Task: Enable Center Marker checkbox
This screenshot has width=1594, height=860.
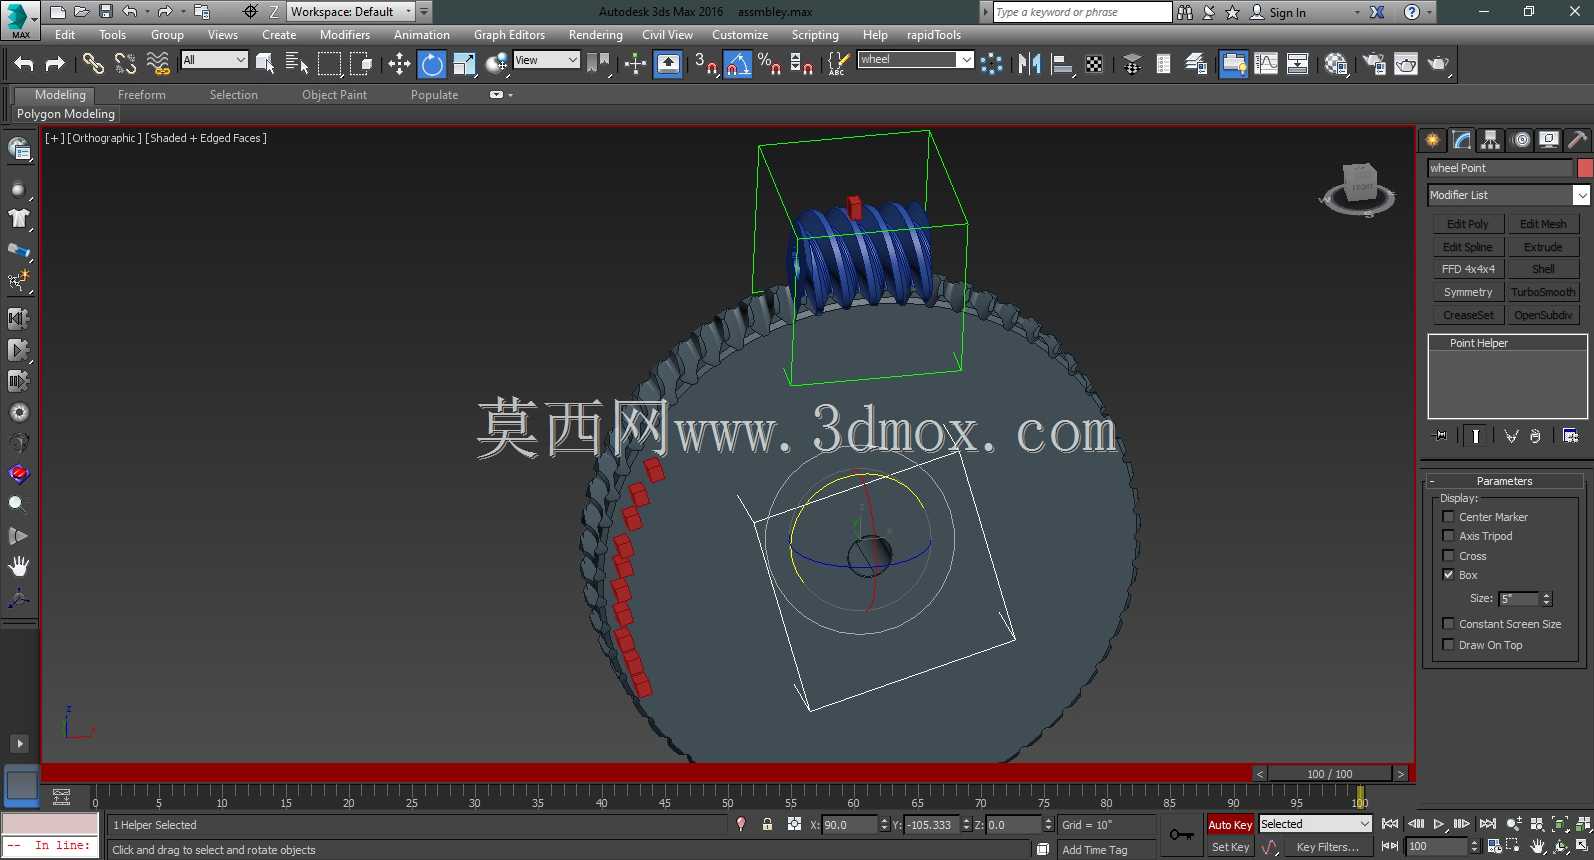Action: (x=1448, y=517)
